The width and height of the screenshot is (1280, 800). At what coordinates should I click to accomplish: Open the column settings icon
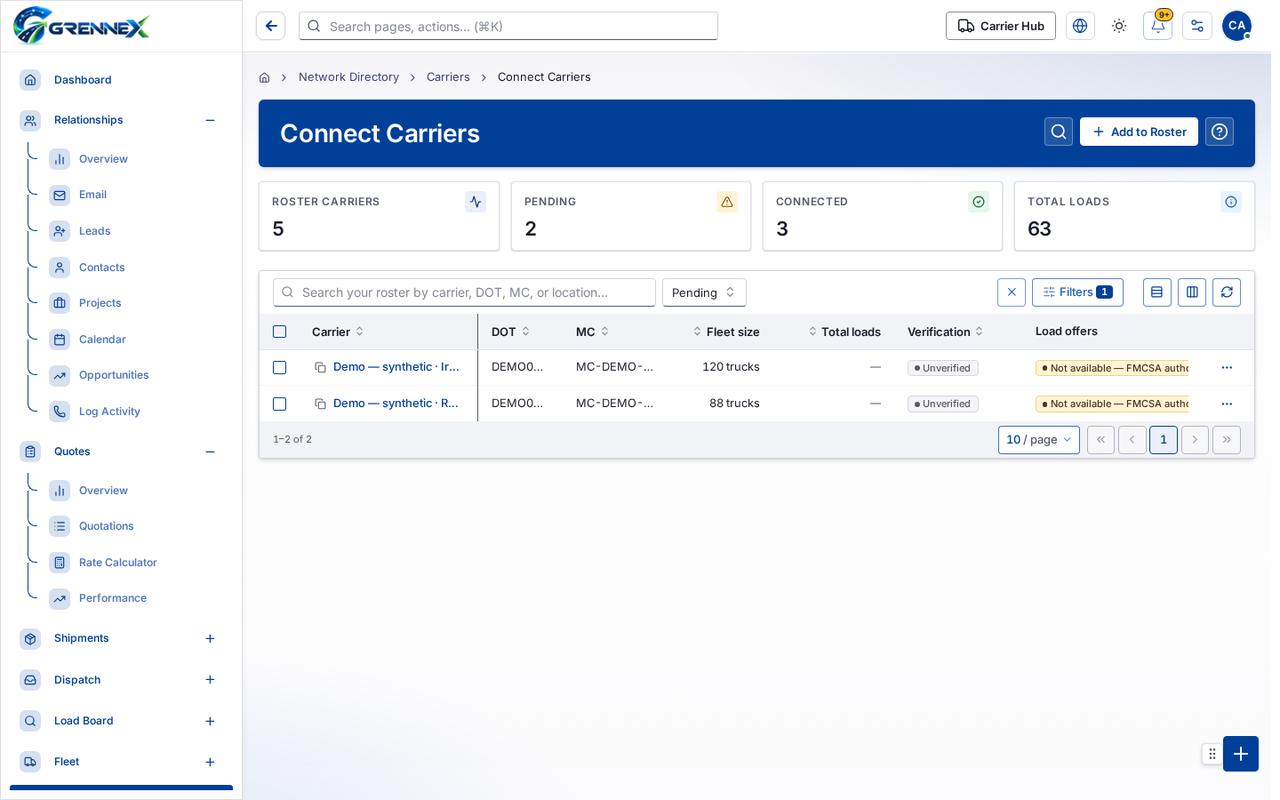[x=1192, y=292]
